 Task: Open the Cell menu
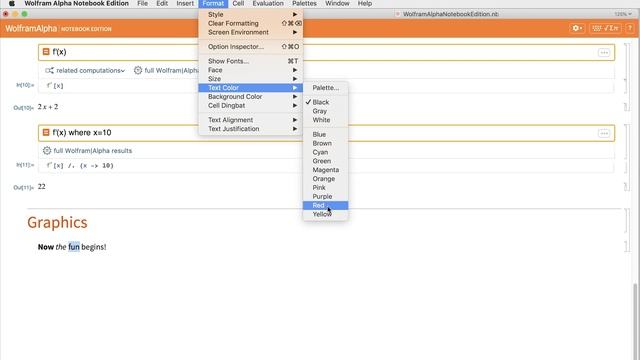tap(238, 3)
